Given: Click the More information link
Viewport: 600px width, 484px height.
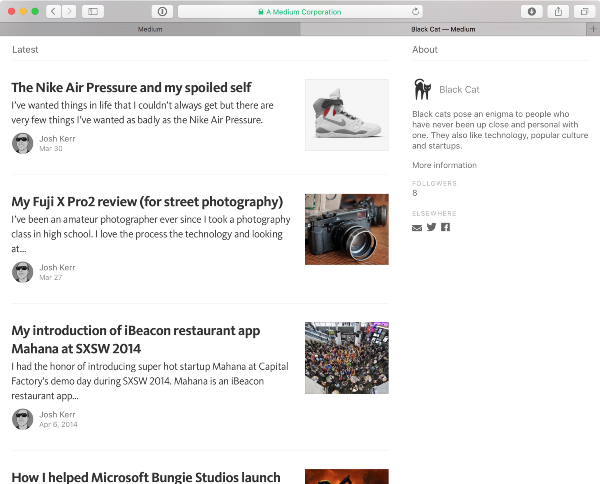Looking at the screenshot, I should point(444,165).
